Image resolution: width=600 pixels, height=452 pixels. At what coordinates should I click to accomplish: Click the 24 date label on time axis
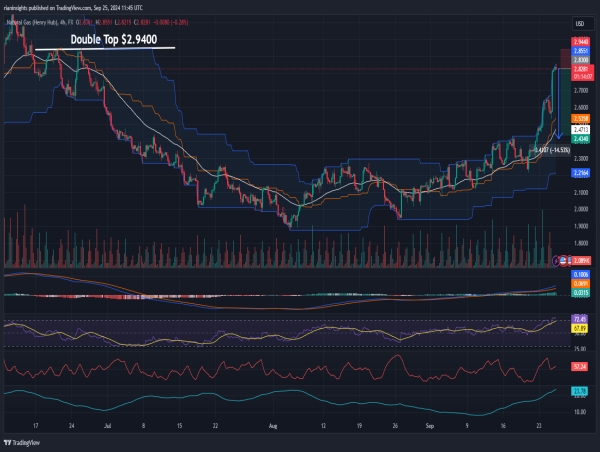(72, 426)
